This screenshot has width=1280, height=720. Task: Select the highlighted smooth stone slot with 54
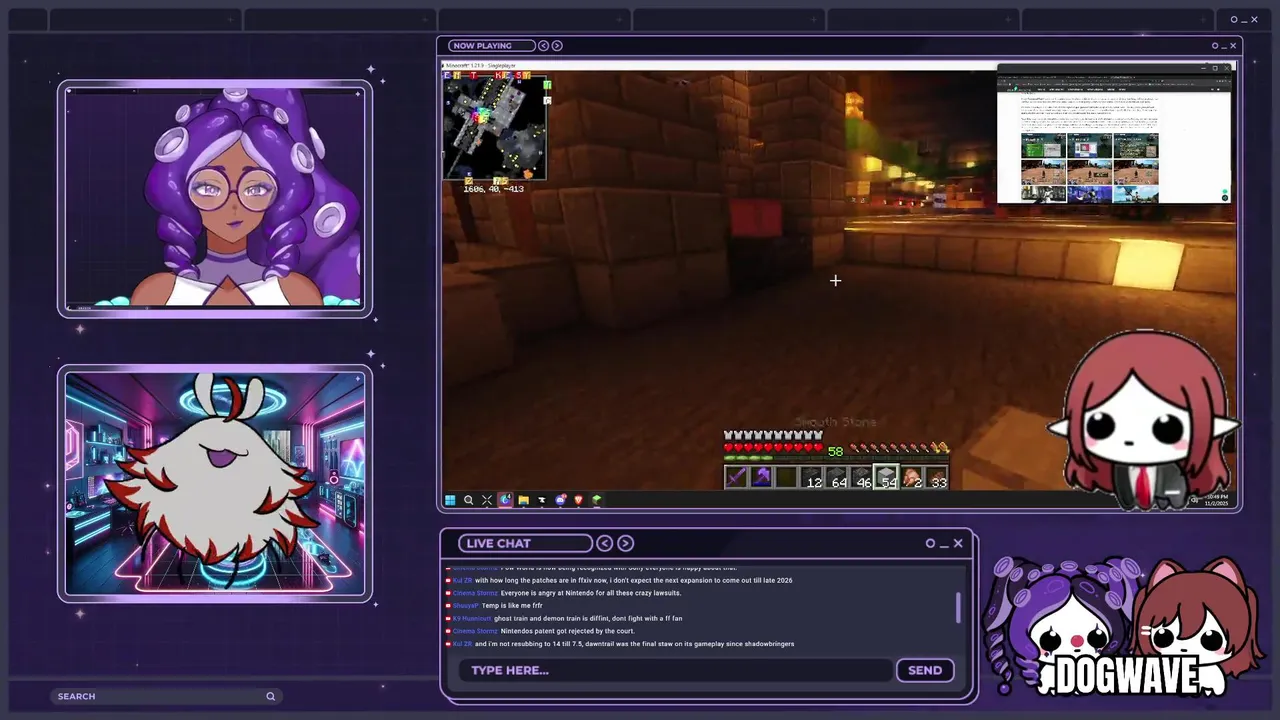886,478
